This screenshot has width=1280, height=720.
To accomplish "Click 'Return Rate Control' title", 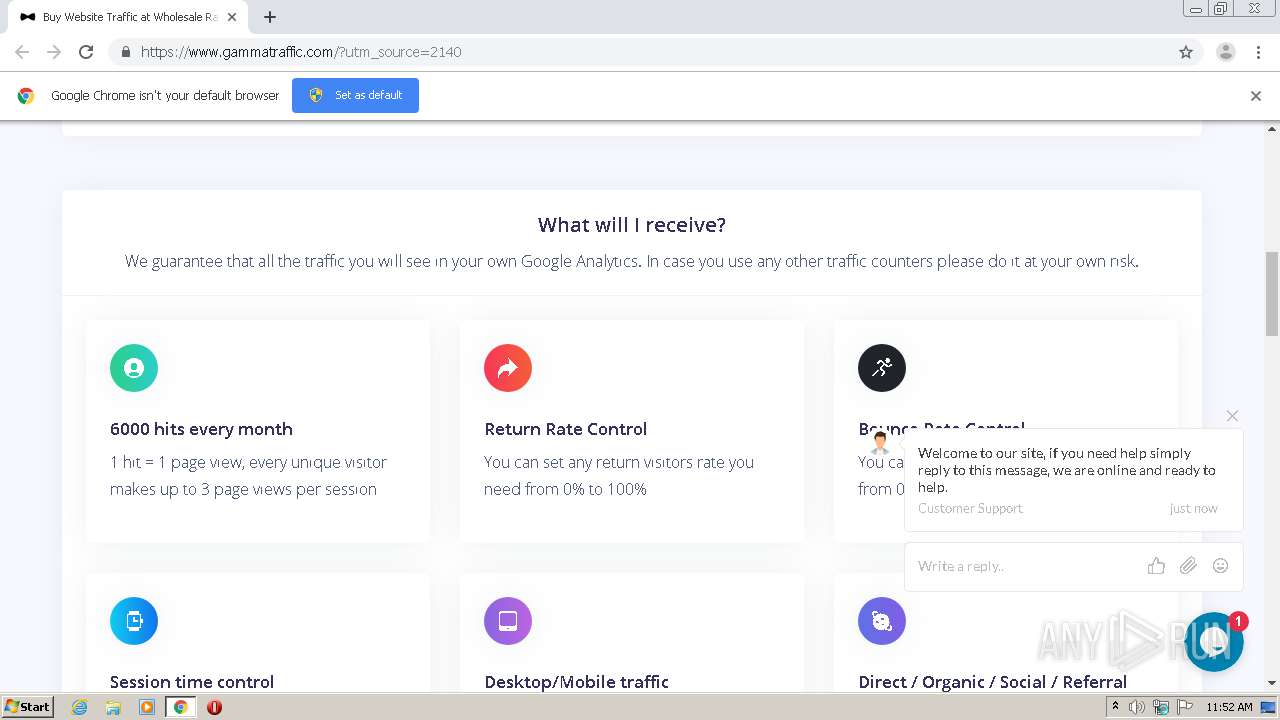I will coord(565,429).
